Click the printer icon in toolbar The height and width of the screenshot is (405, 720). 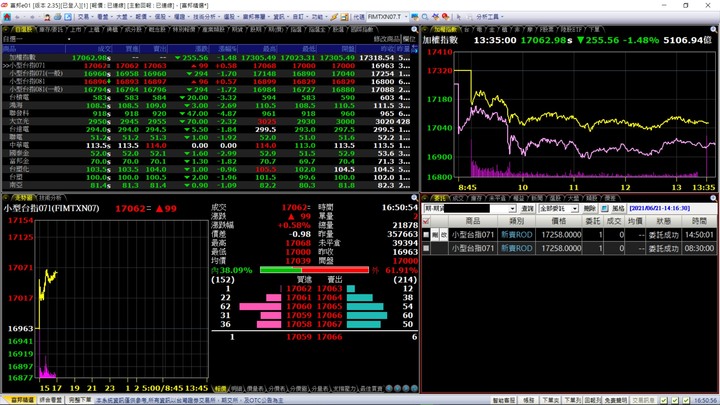tap(57, 17)
